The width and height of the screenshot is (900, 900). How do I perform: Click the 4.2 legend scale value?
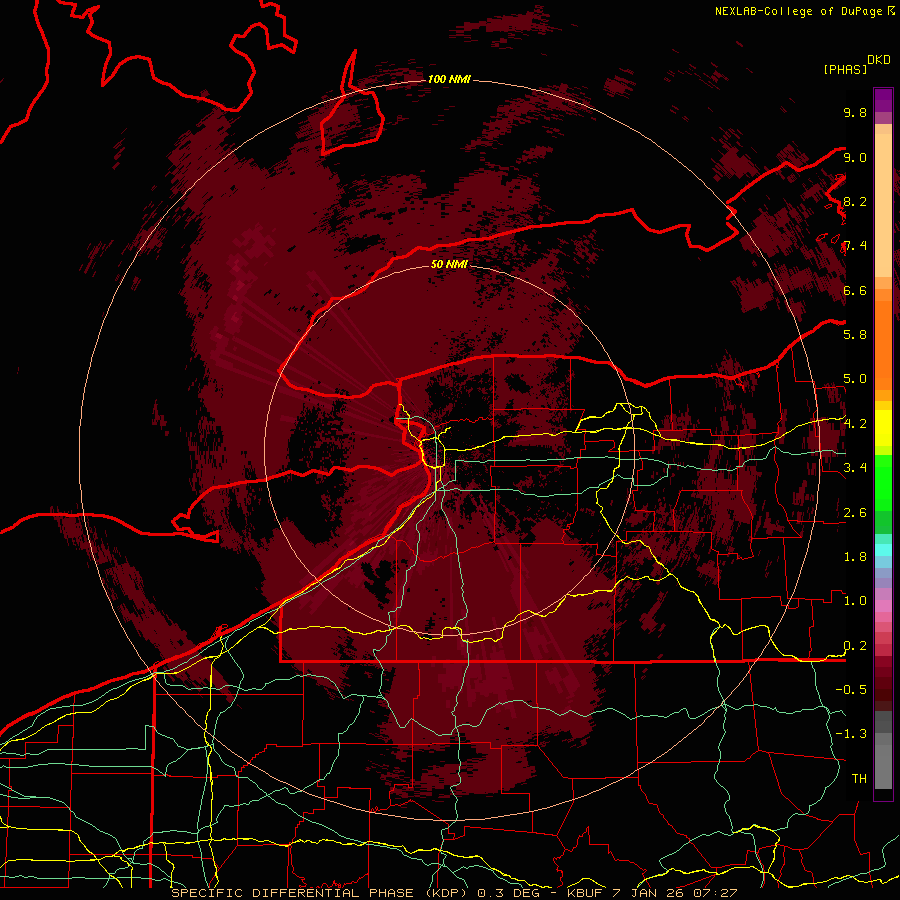click(855, 424)
